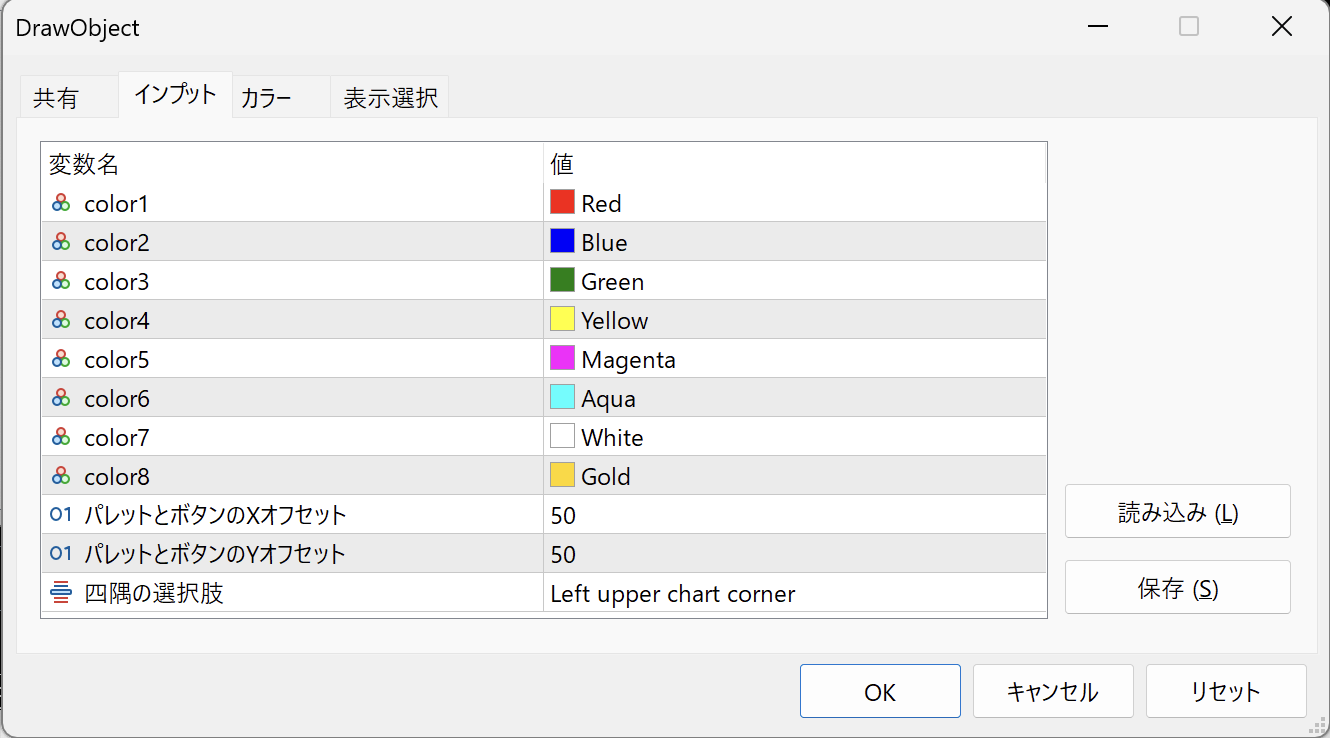Screen dimensions: 1330x738
Task: Click the color5 variable type icon
Action: (x=61, y=359)
